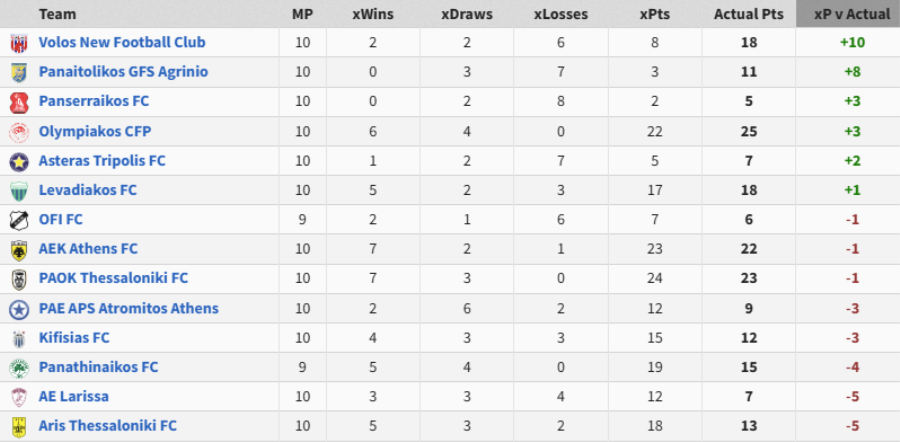The image size is (900, 442).
Task: Click the OFI FC black-and-white crest
Action: point(18,220)
